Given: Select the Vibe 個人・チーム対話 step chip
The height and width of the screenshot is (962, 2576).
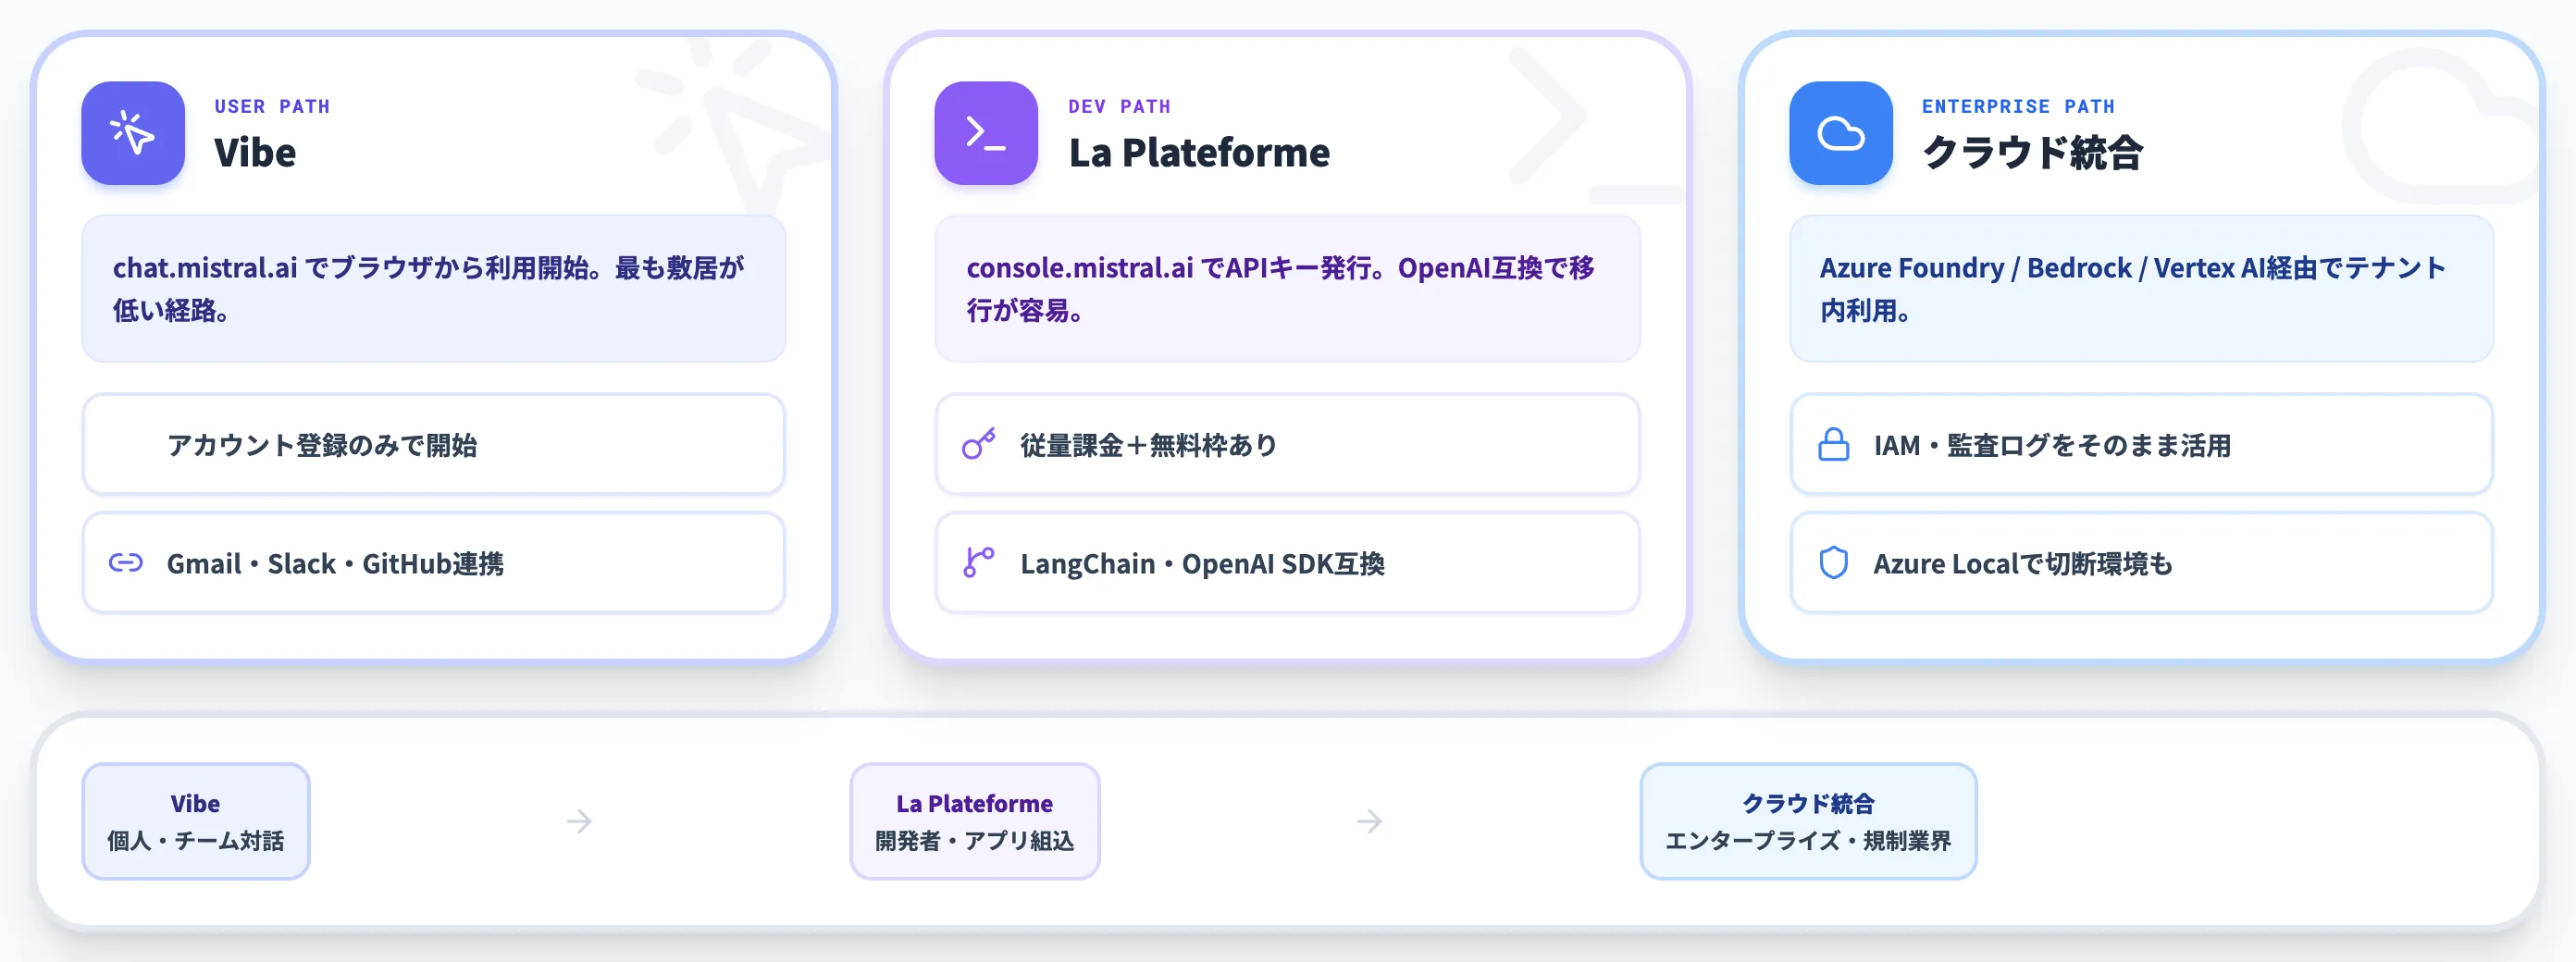Looking at the screenshot, I should (x=196, y=821).
